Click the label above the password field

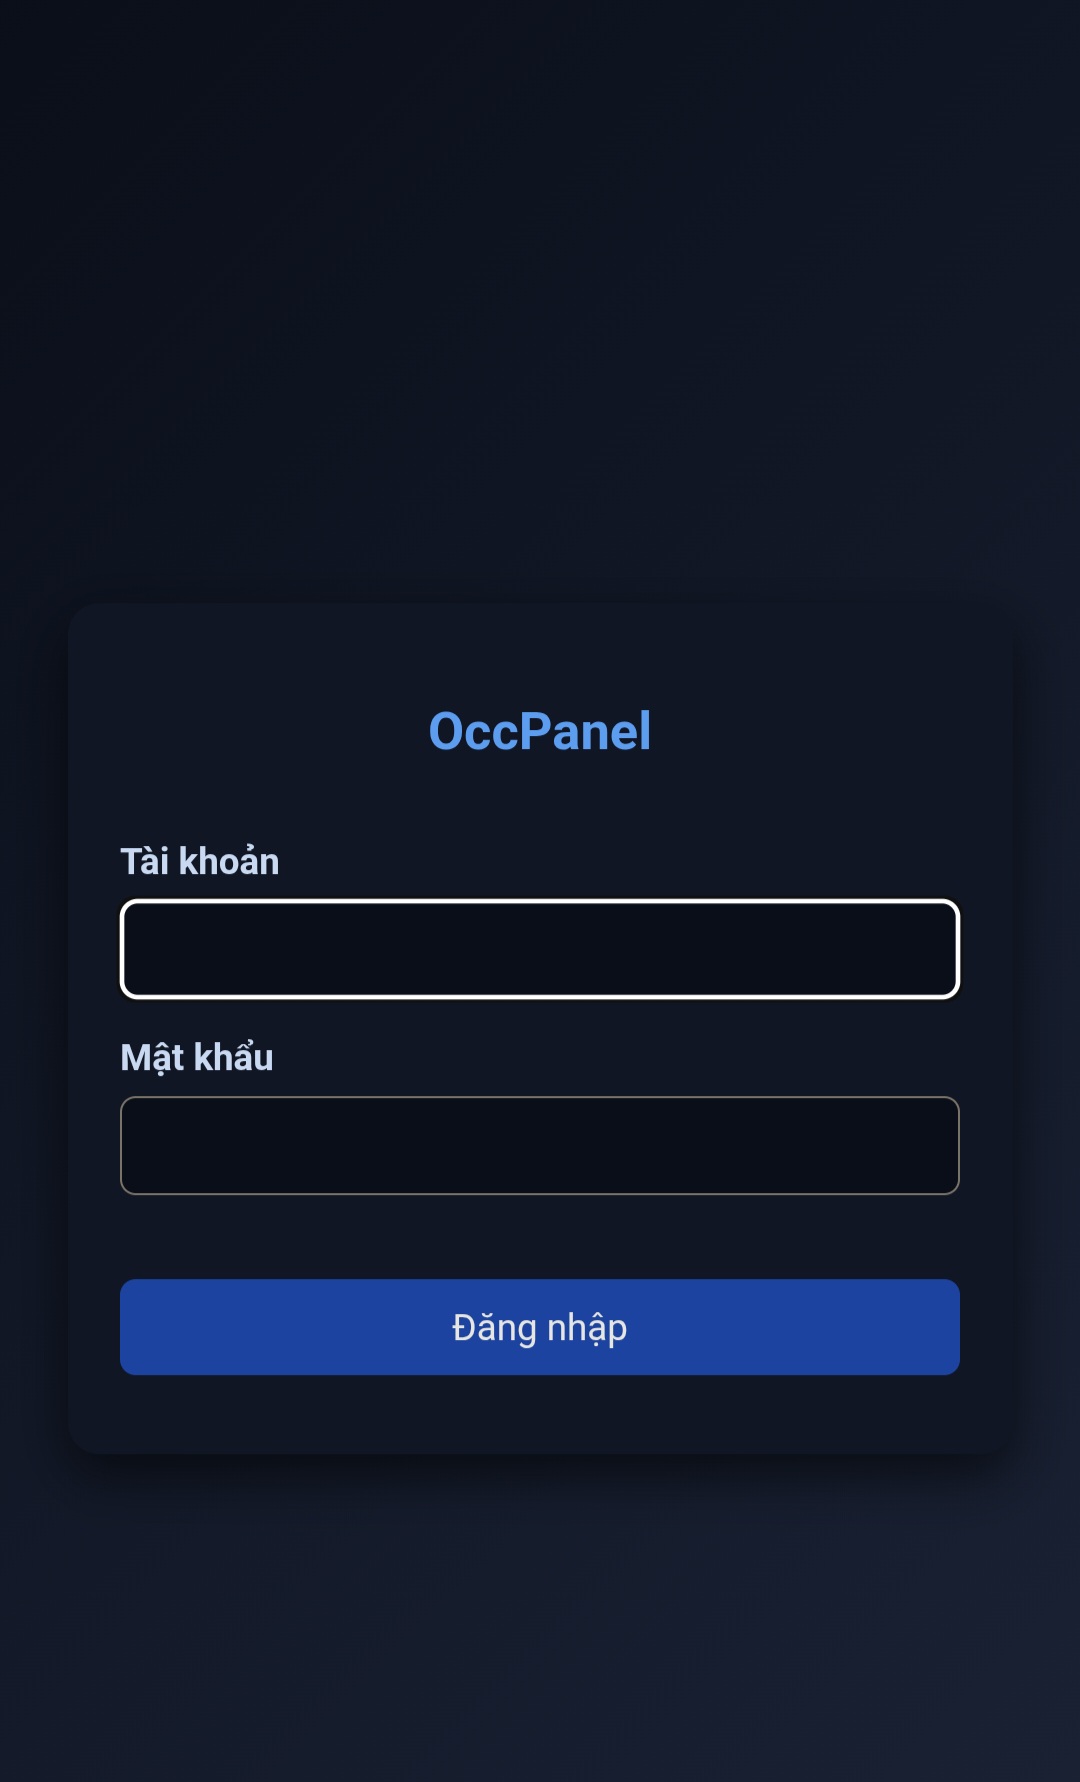[x=197, y=1057]
